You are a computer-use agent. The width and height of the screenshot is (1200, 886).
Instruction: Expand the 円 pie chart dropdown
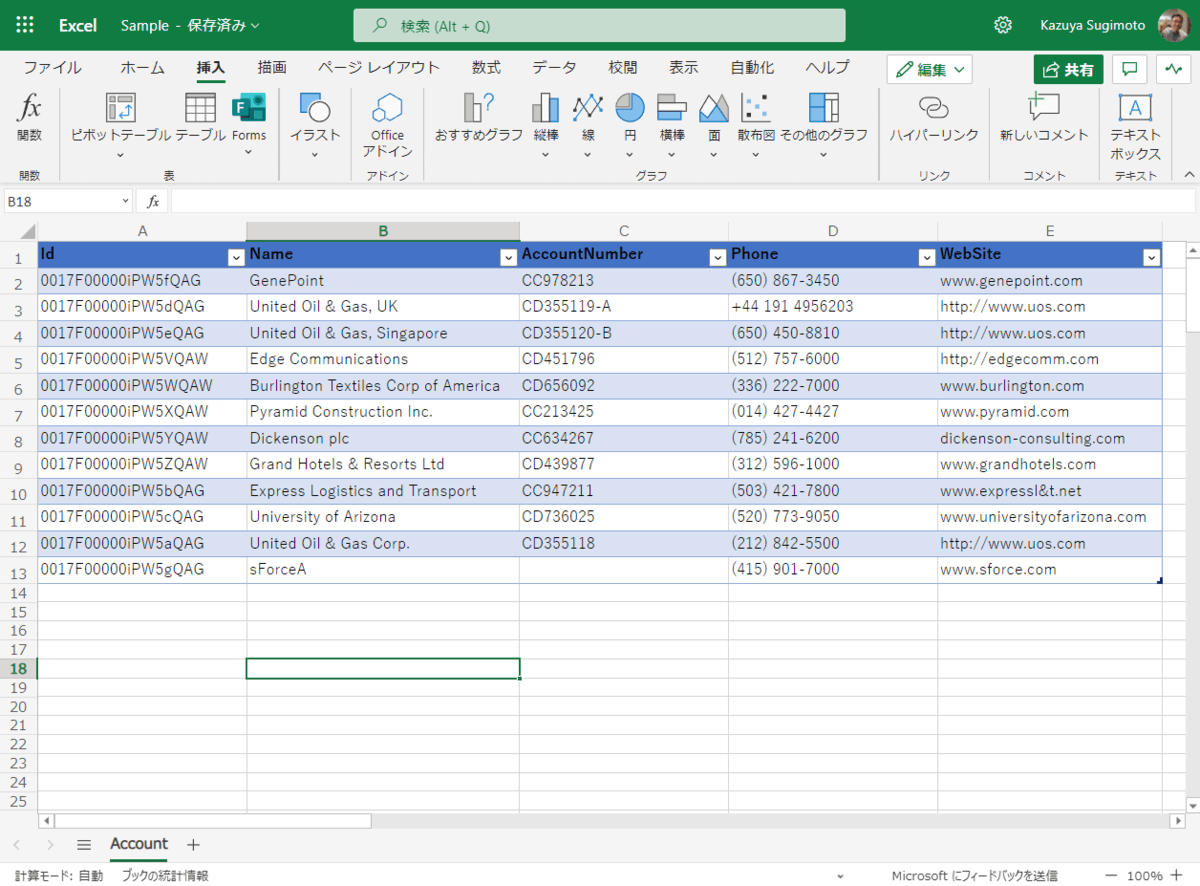630,153
